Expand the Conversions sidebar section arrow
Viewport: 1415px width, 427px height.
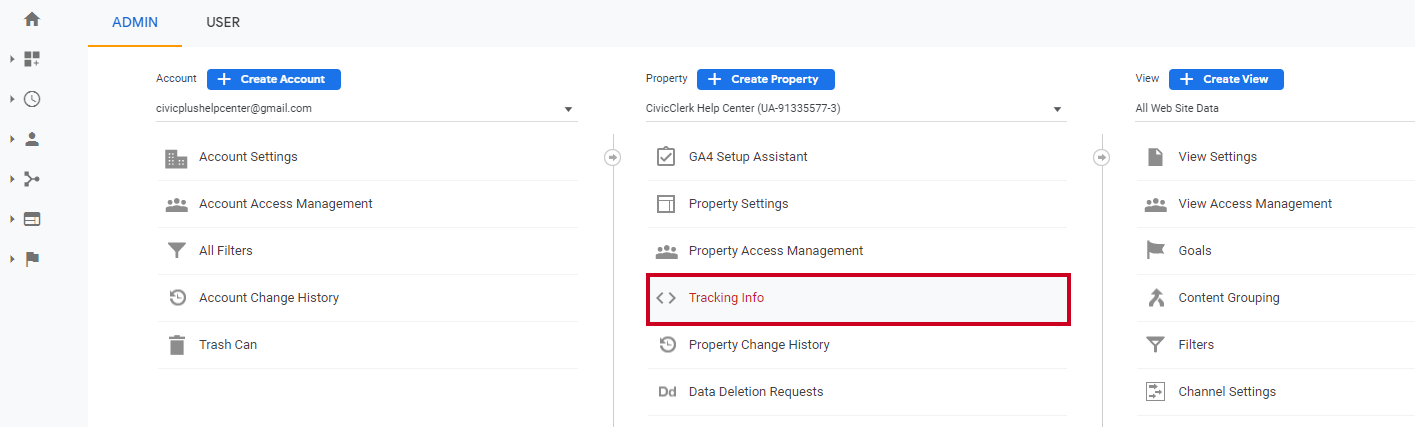[12, 259]
